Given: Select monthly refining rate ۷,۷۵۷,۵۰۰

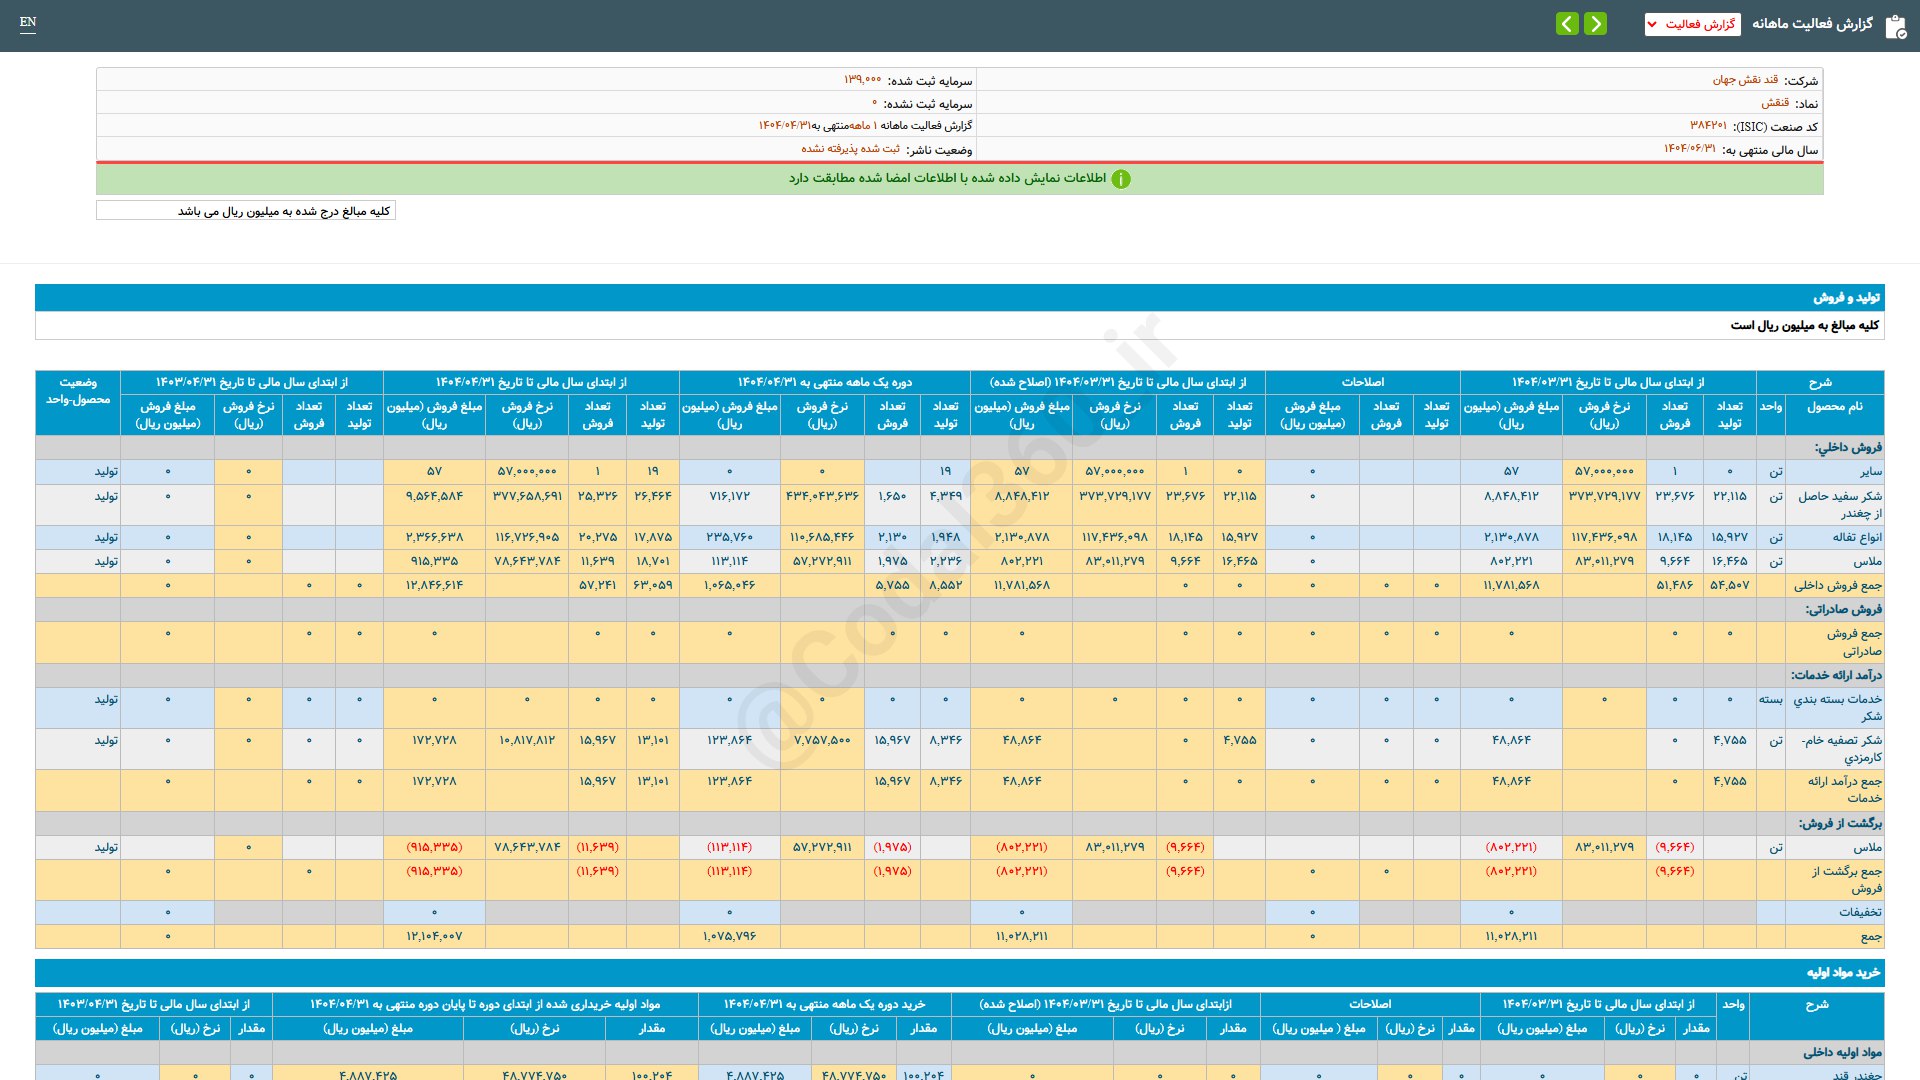Looking at the screenshot, I should [822, 741].
